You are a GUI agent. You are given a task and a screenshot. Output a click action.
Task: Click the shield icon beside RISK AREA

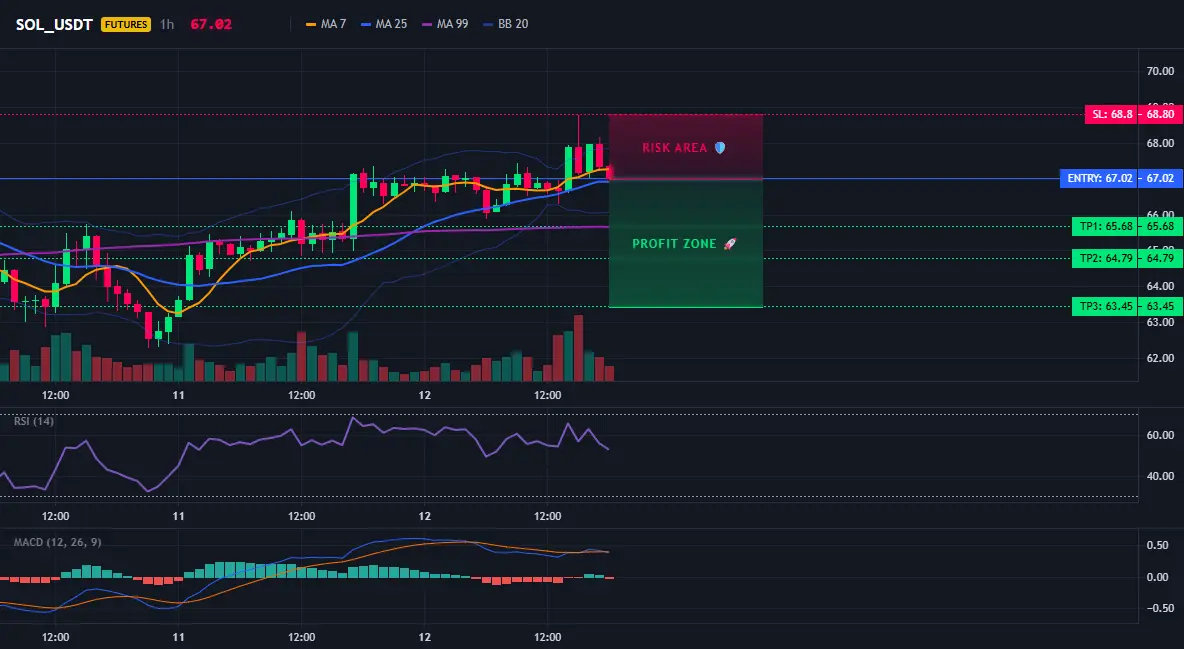click(x=720, y=148)
